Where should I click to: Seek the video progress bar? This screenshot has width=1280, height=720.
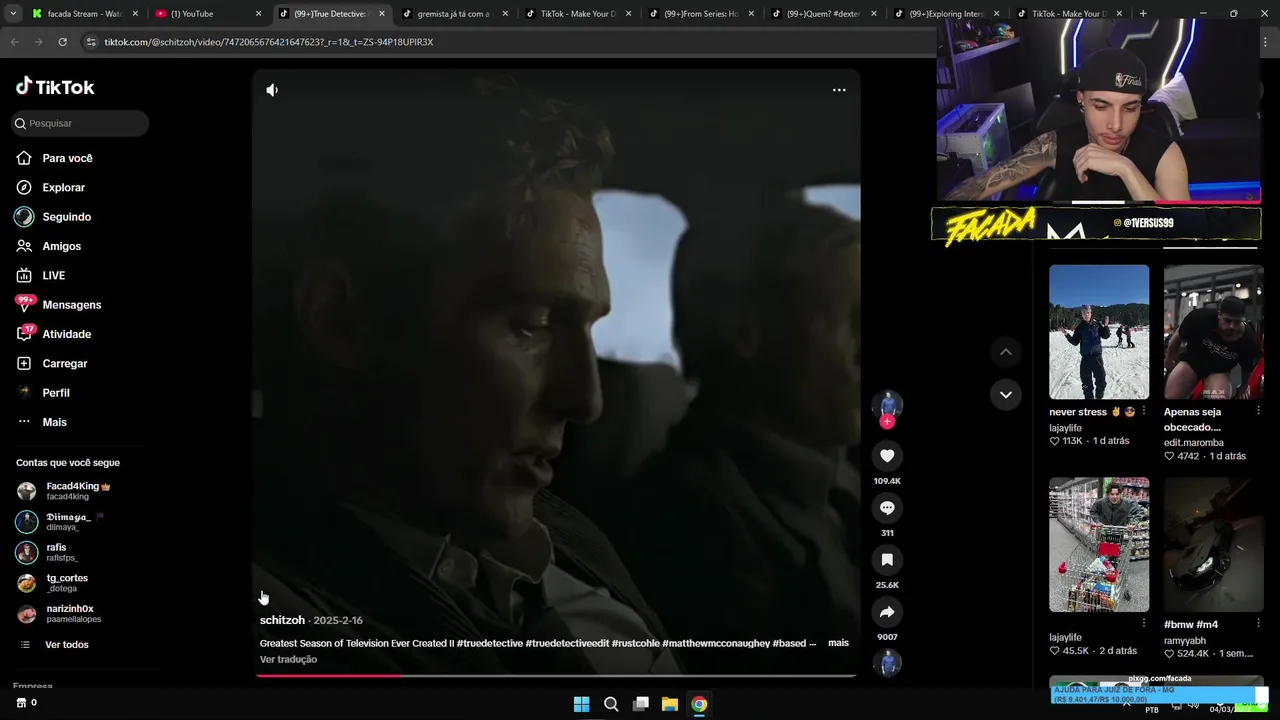coord(556,676)
